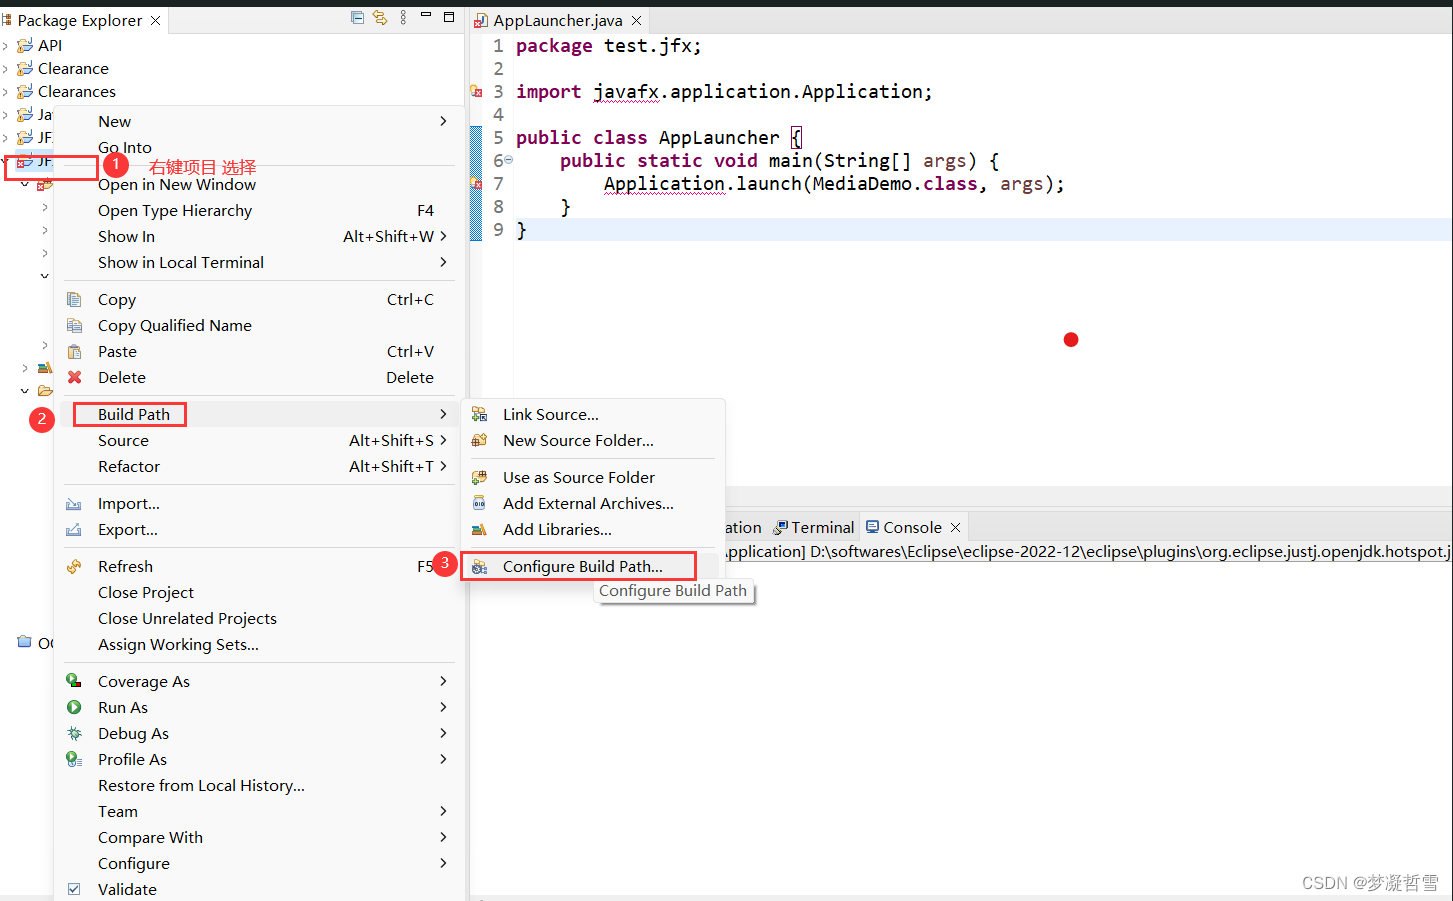Image resolution: width=1453 pixels, height=901 pixels.
Task: Switch to the Terminal tab
Action: pyautogui.click(x=822, y=528)
